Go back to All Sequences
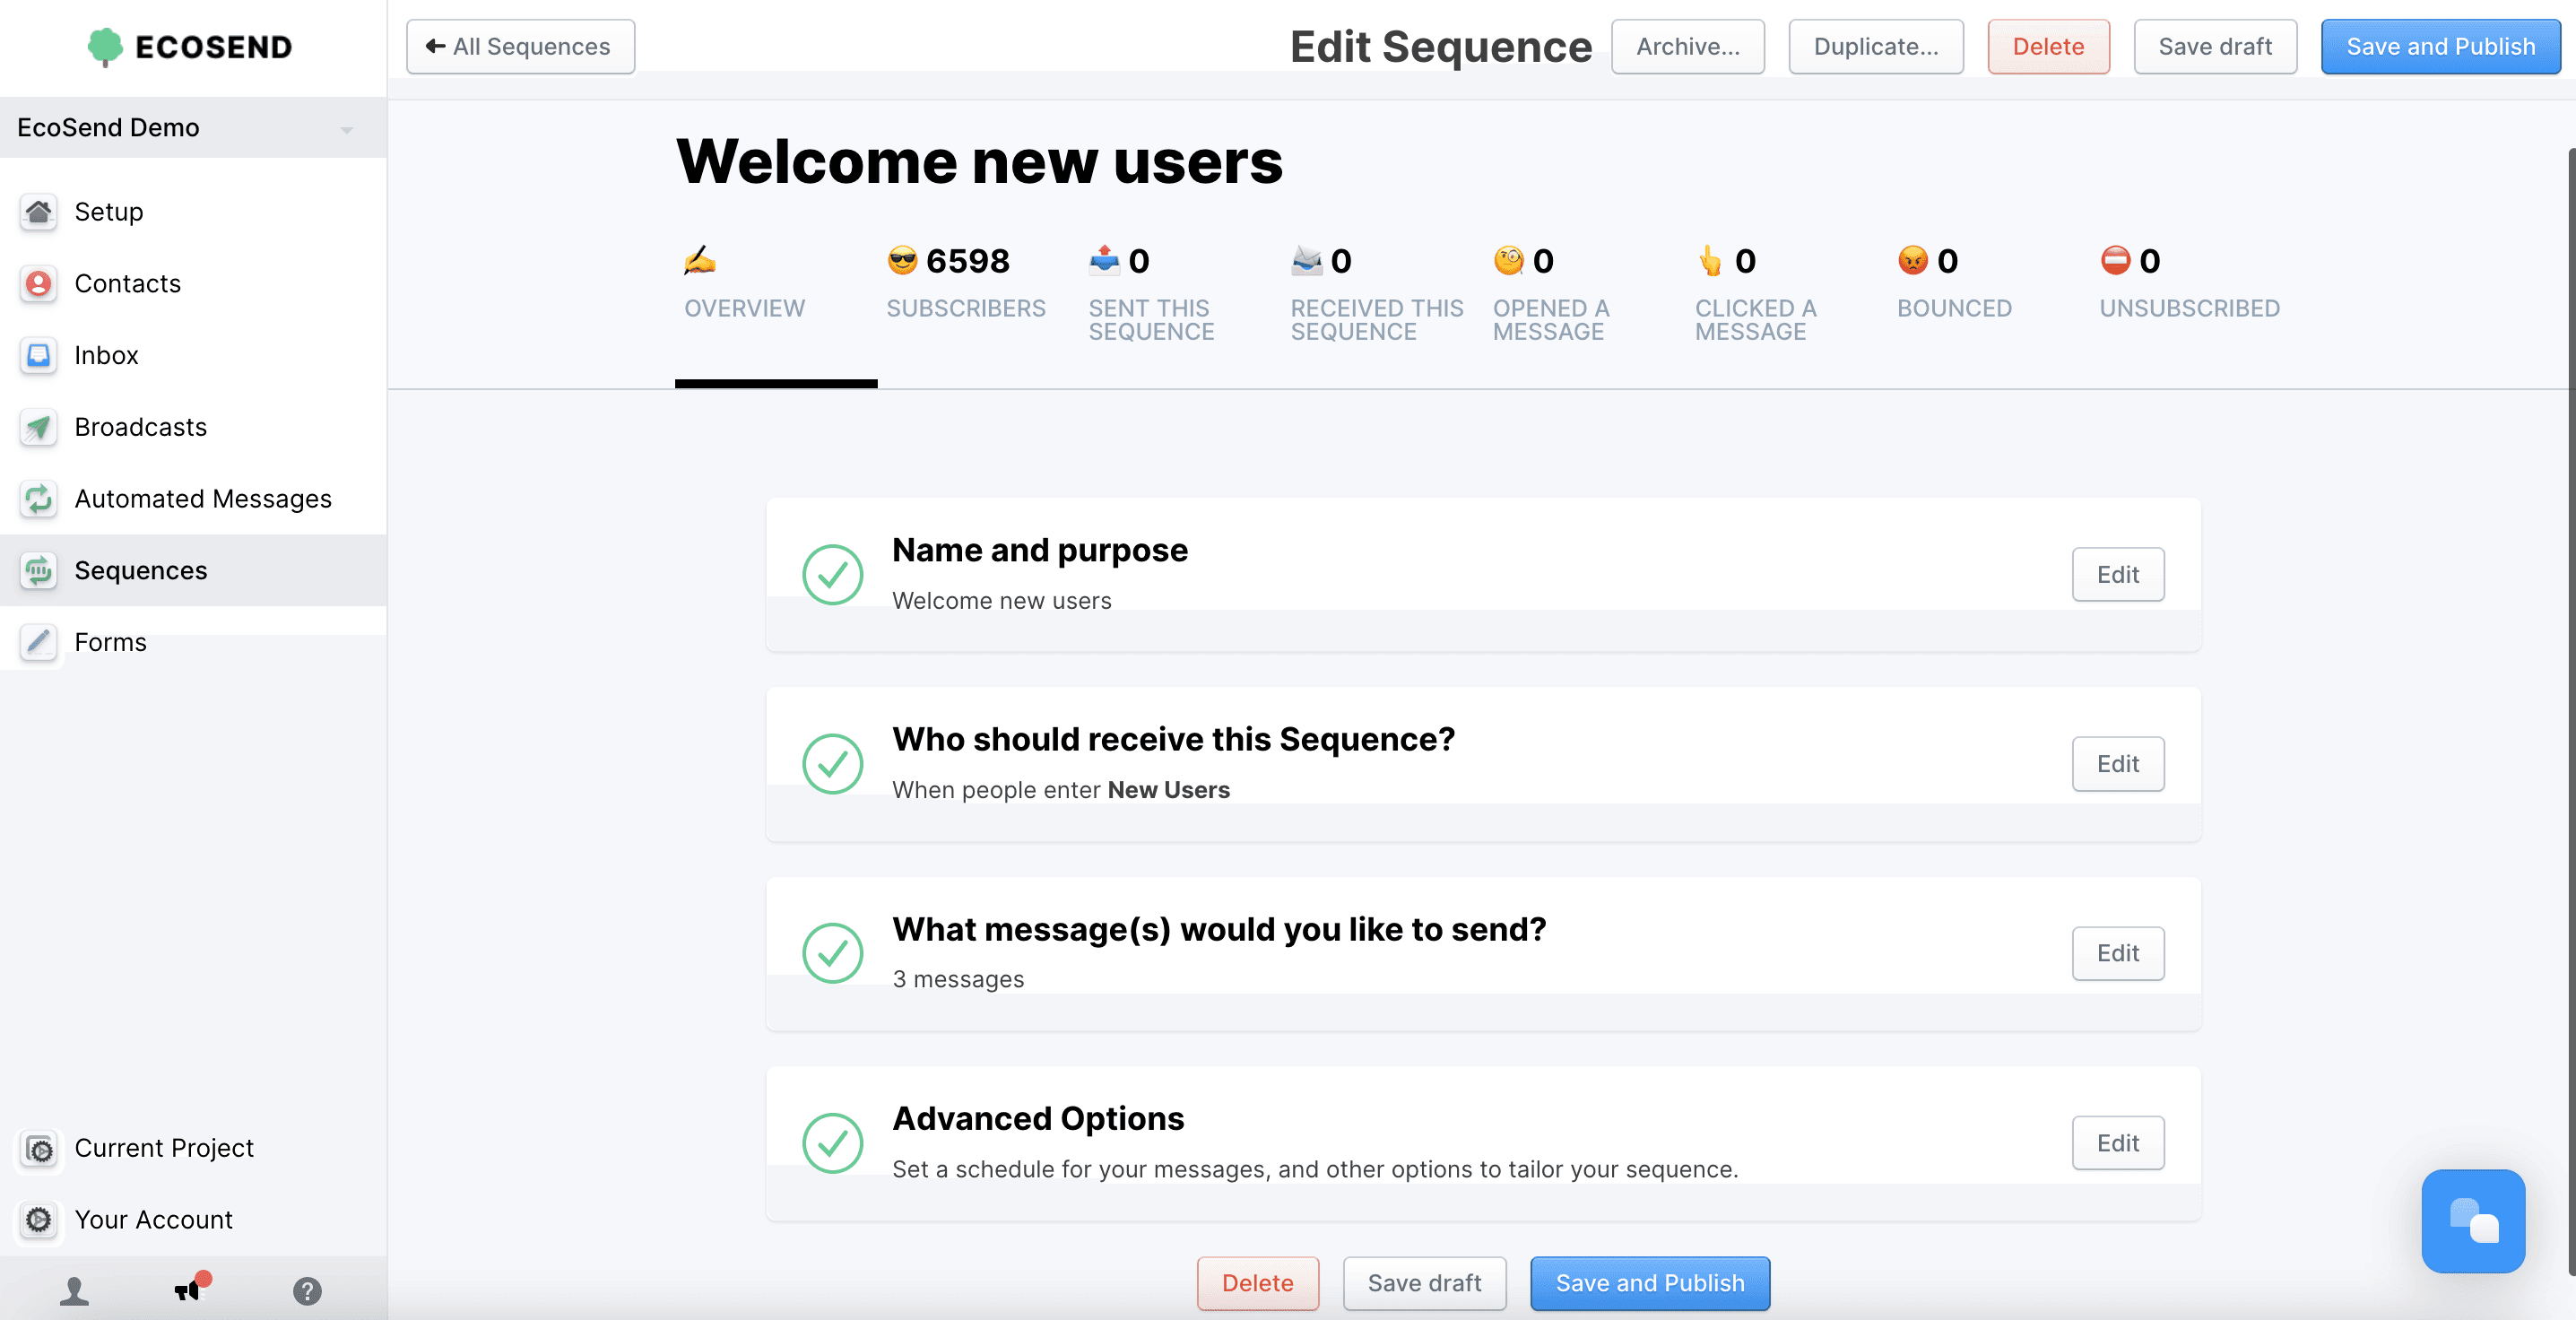The image size is (2576, 1320). coord(520,47)
